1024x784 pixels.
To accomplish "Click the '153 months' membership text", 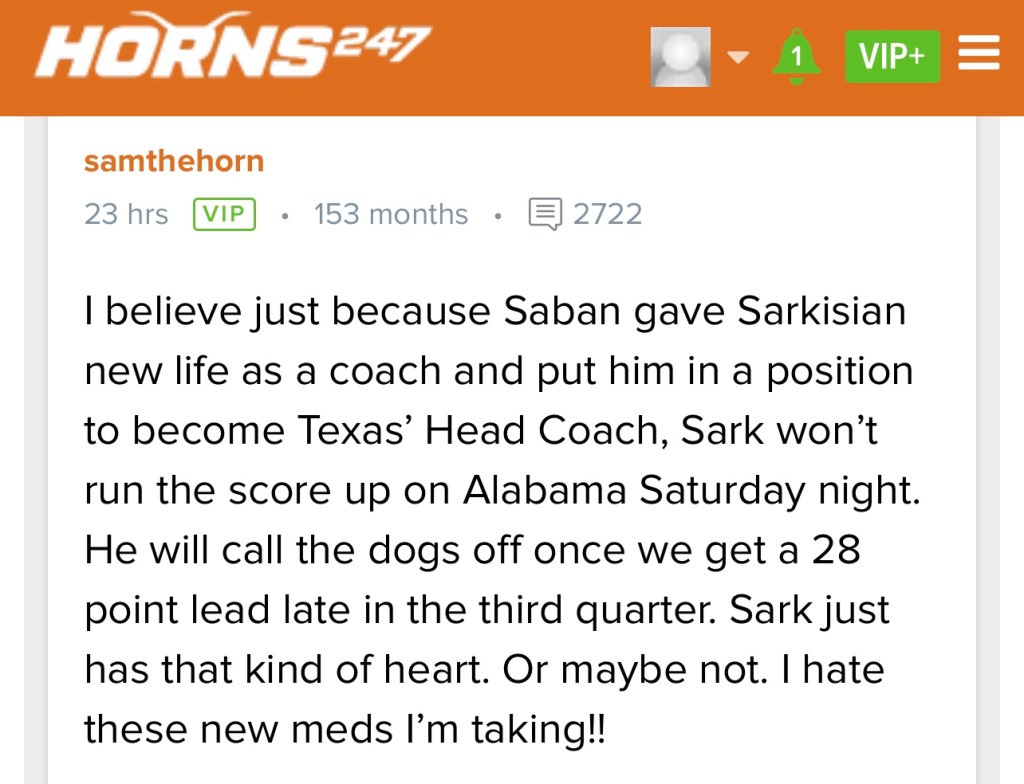I will tap(390, 214).
